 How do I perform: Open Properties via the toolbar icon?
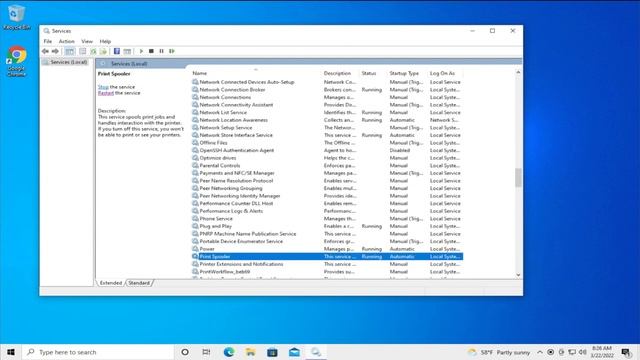point(82,51)
